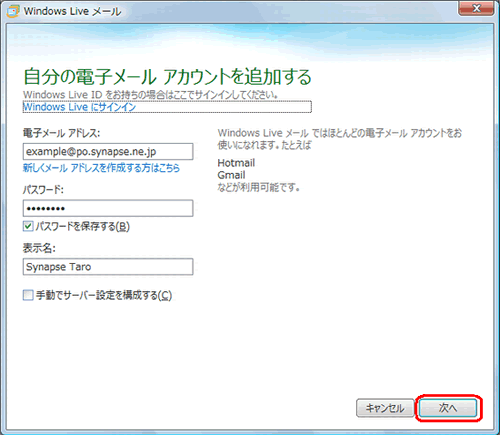Image resolution: width=500 pixels, height=435 pixels.
Task: Click the Hotmail text
Action: tap(236, 163)
